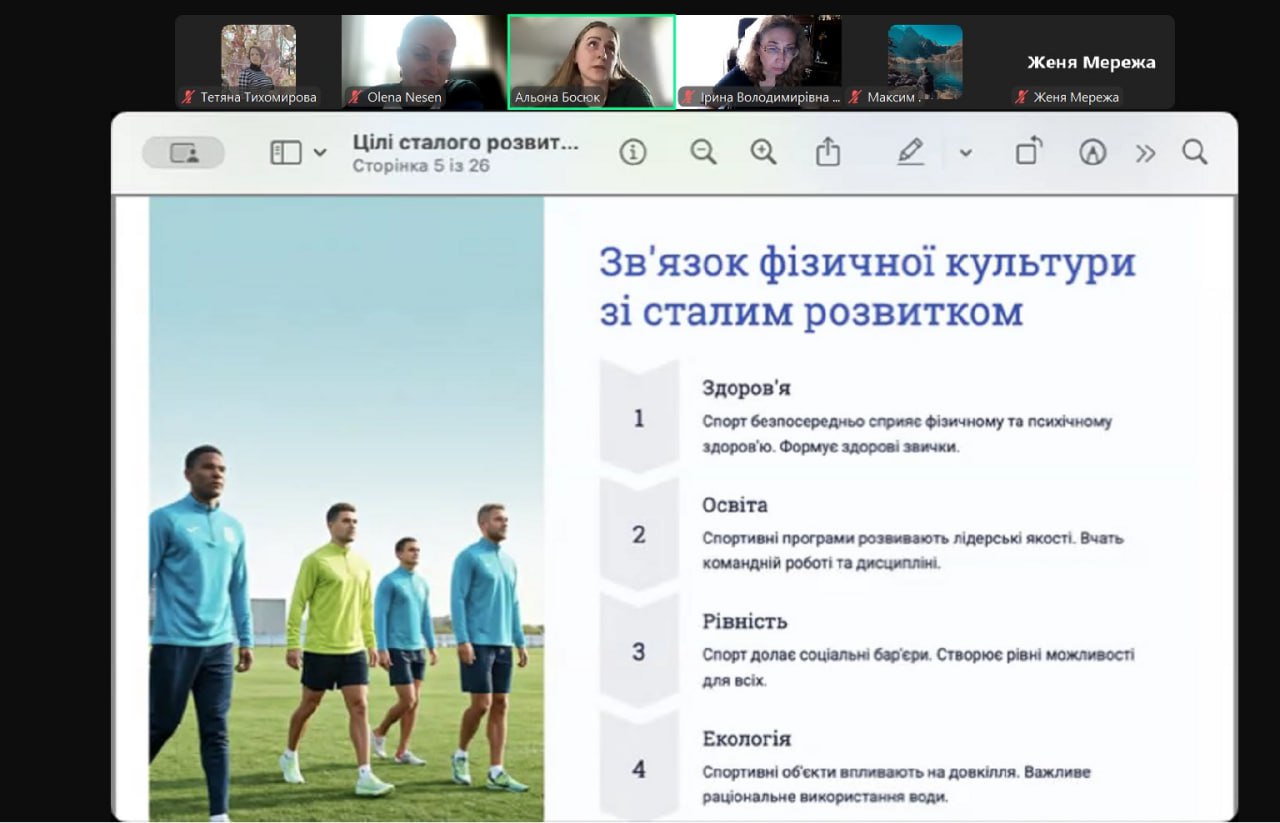Click the number 1 chevron beside Здоров'я
Image resolution: width=1280 pixels, height=823 pixels.
(x=639, y=418)
